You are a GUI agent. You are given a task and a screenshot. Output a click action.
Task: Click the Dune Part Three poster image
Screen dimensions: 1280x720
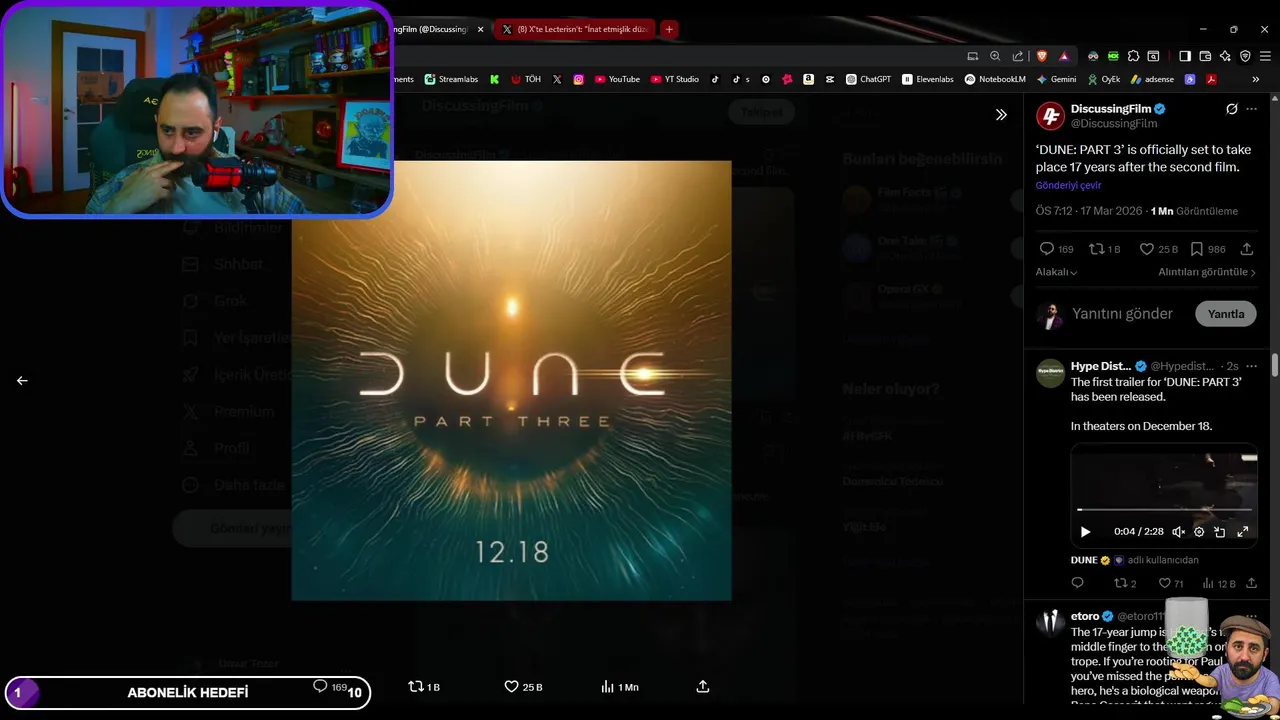pyautogui.click(x=511, y=380)
